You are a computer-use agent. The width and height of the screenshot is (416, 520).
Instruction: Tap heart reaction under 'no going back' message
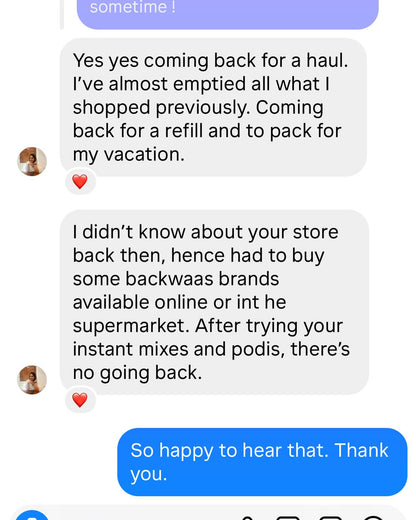80,400
